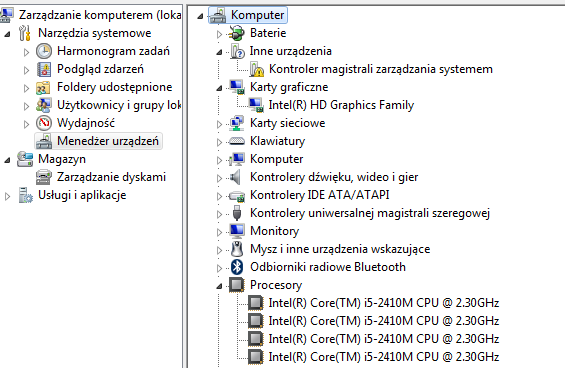Expand the Karty sieciowe category
The image size is (565, 368).
click(219, 124)
